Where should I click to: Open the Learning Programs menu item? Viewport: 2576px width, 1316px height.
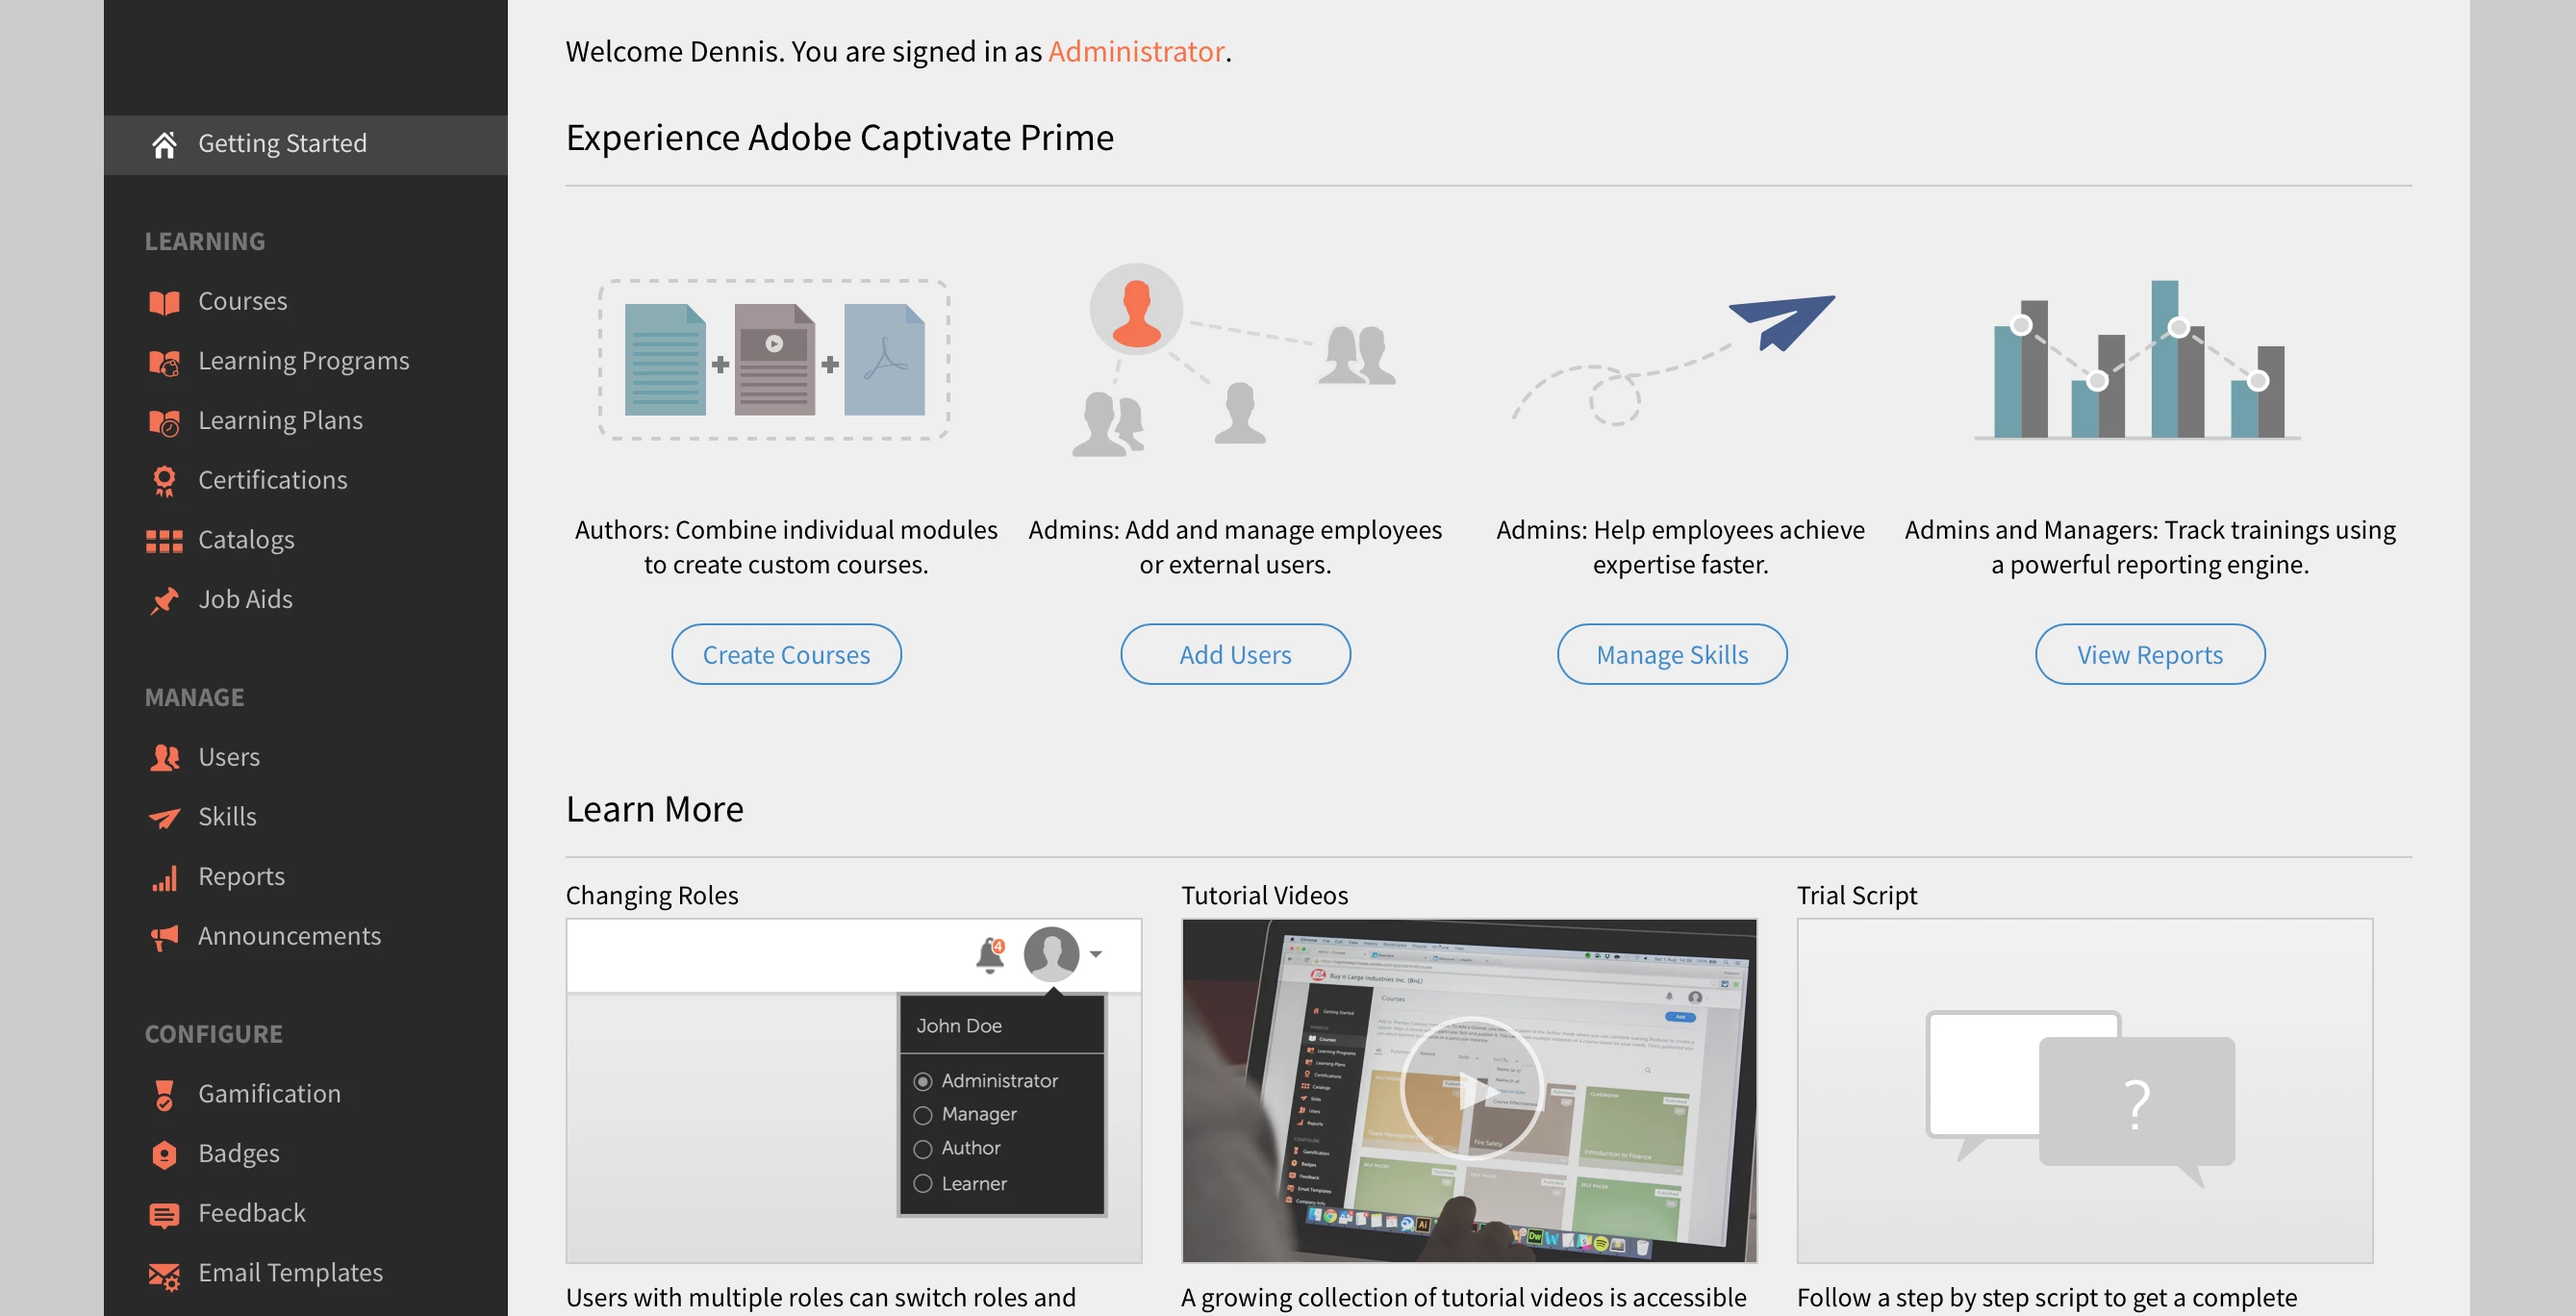click(303, 361)
